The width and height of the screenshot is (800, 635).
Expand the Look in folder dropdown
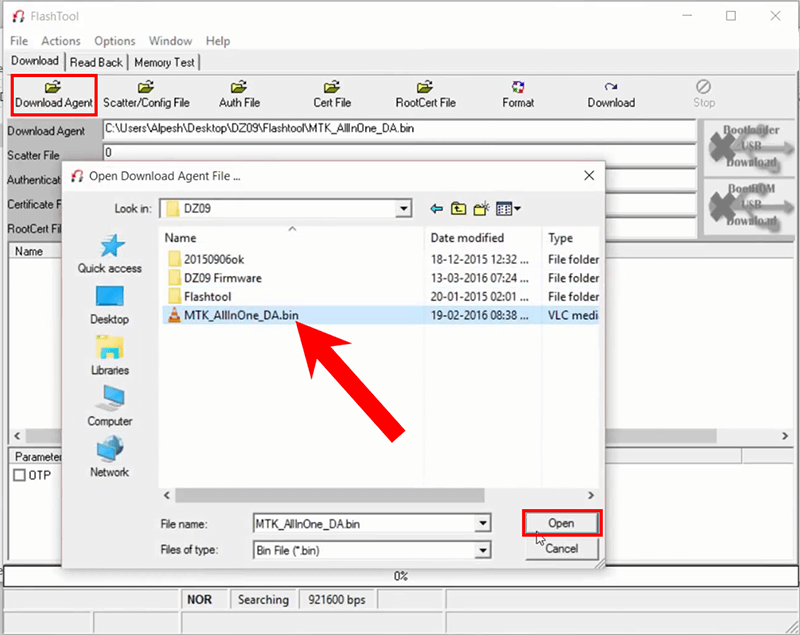click(x=403, y=209)
